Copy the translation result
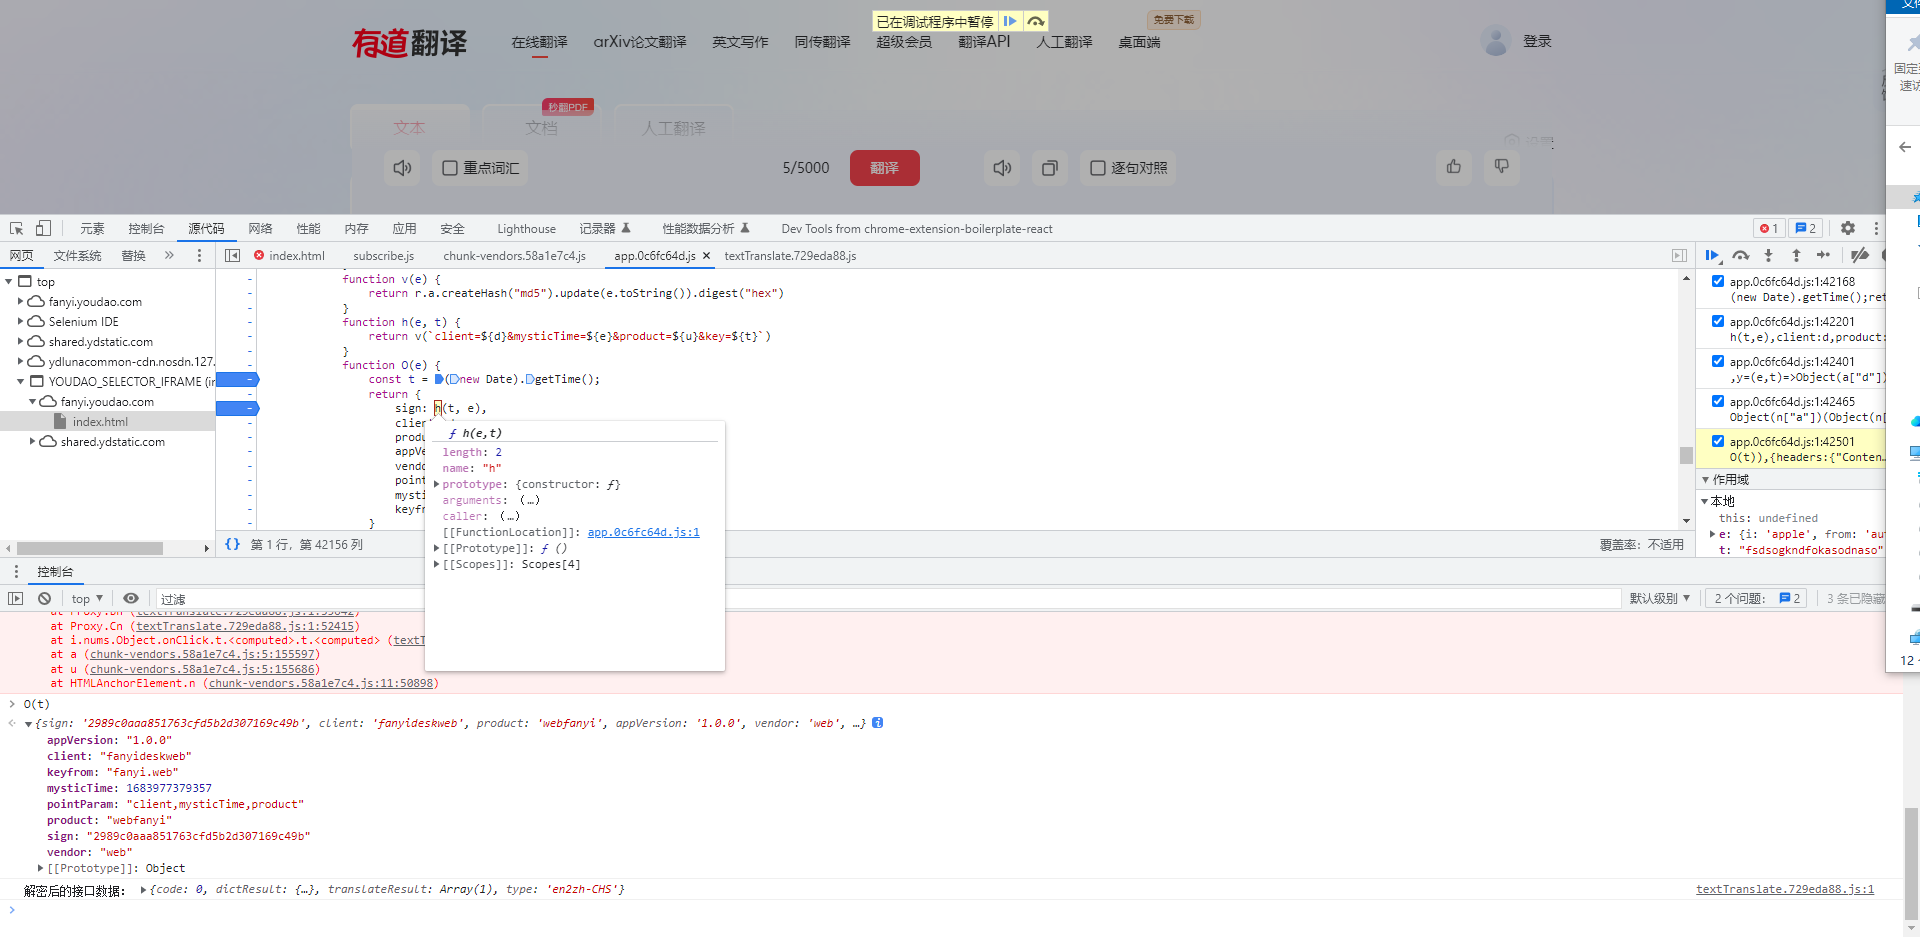The image size is (1920, 937). pos(1049,168)
